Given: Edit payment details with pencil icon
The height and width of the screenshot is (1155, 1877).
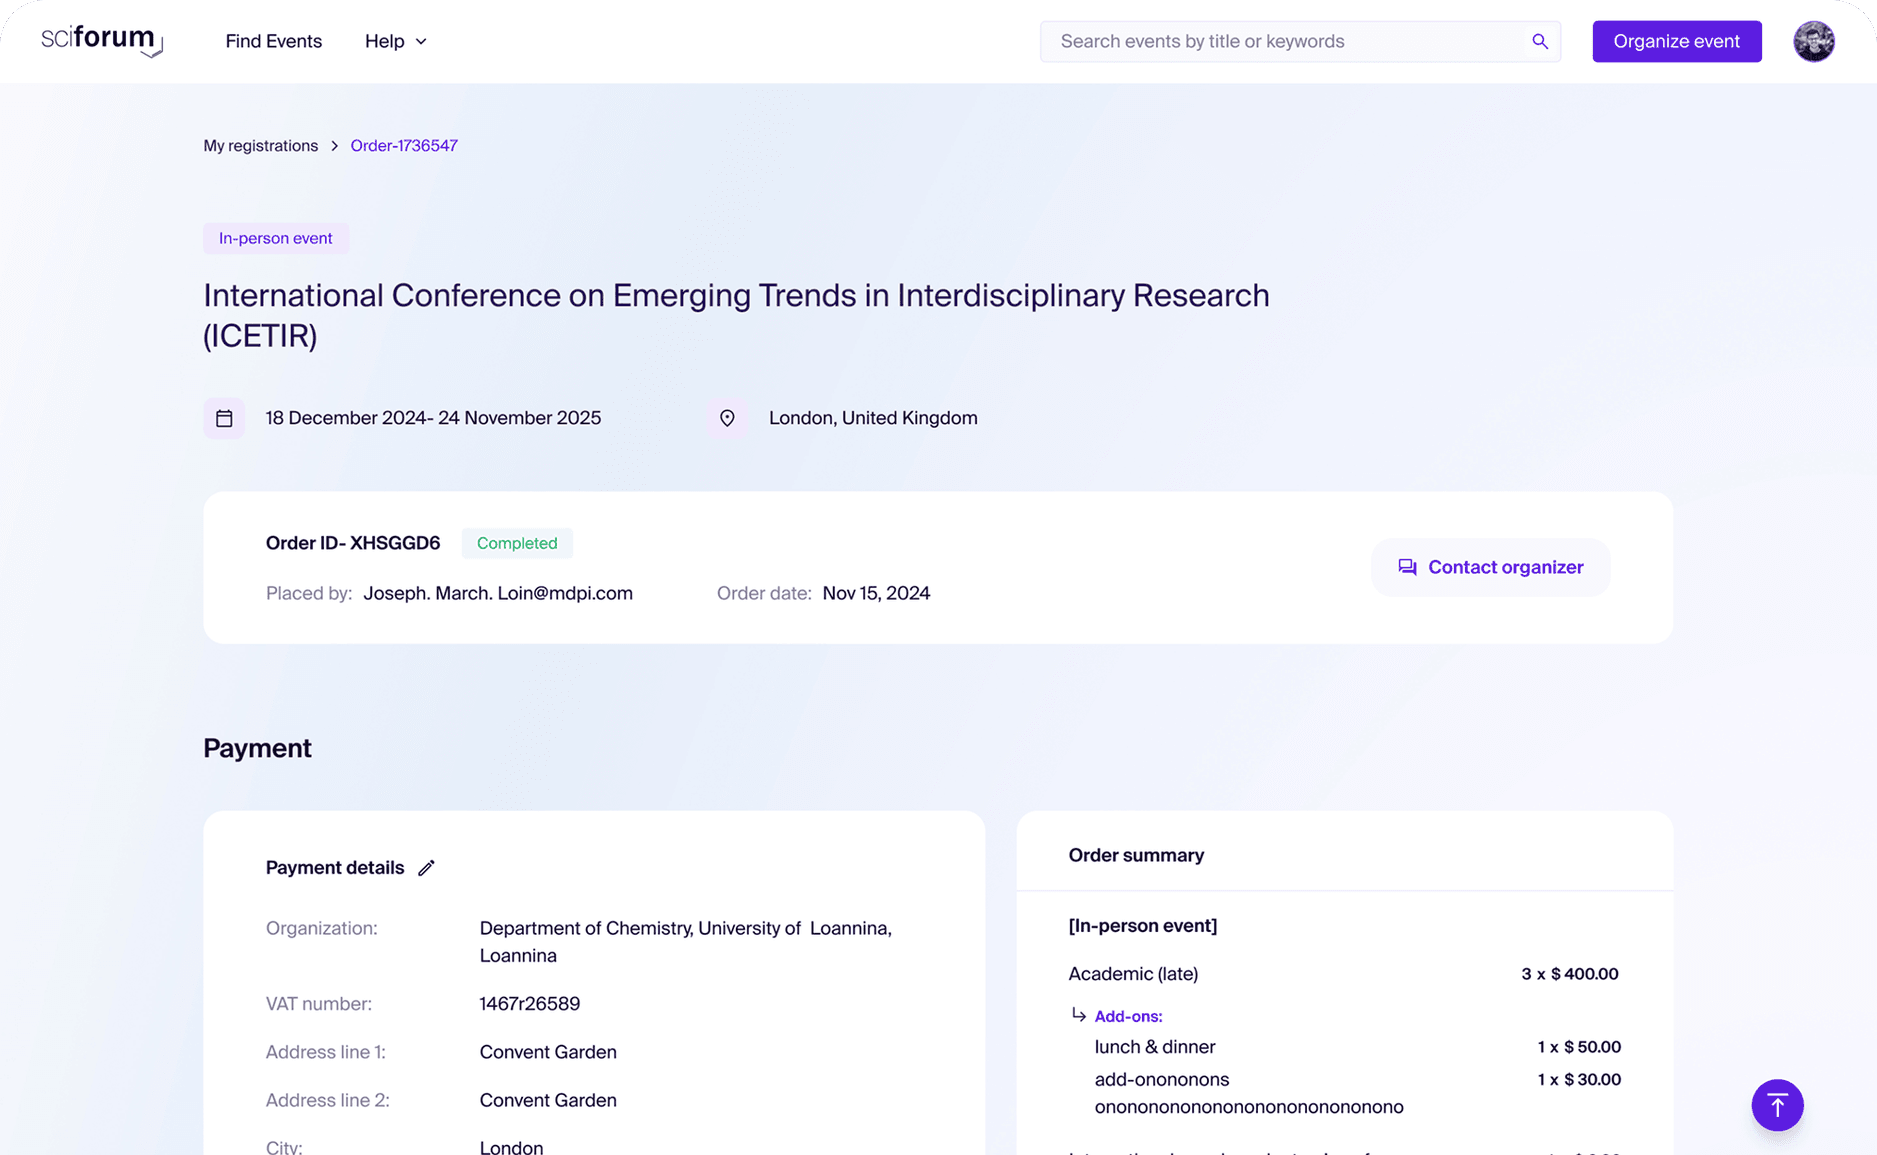Looking at the screenshot, I should pos(426,868).
